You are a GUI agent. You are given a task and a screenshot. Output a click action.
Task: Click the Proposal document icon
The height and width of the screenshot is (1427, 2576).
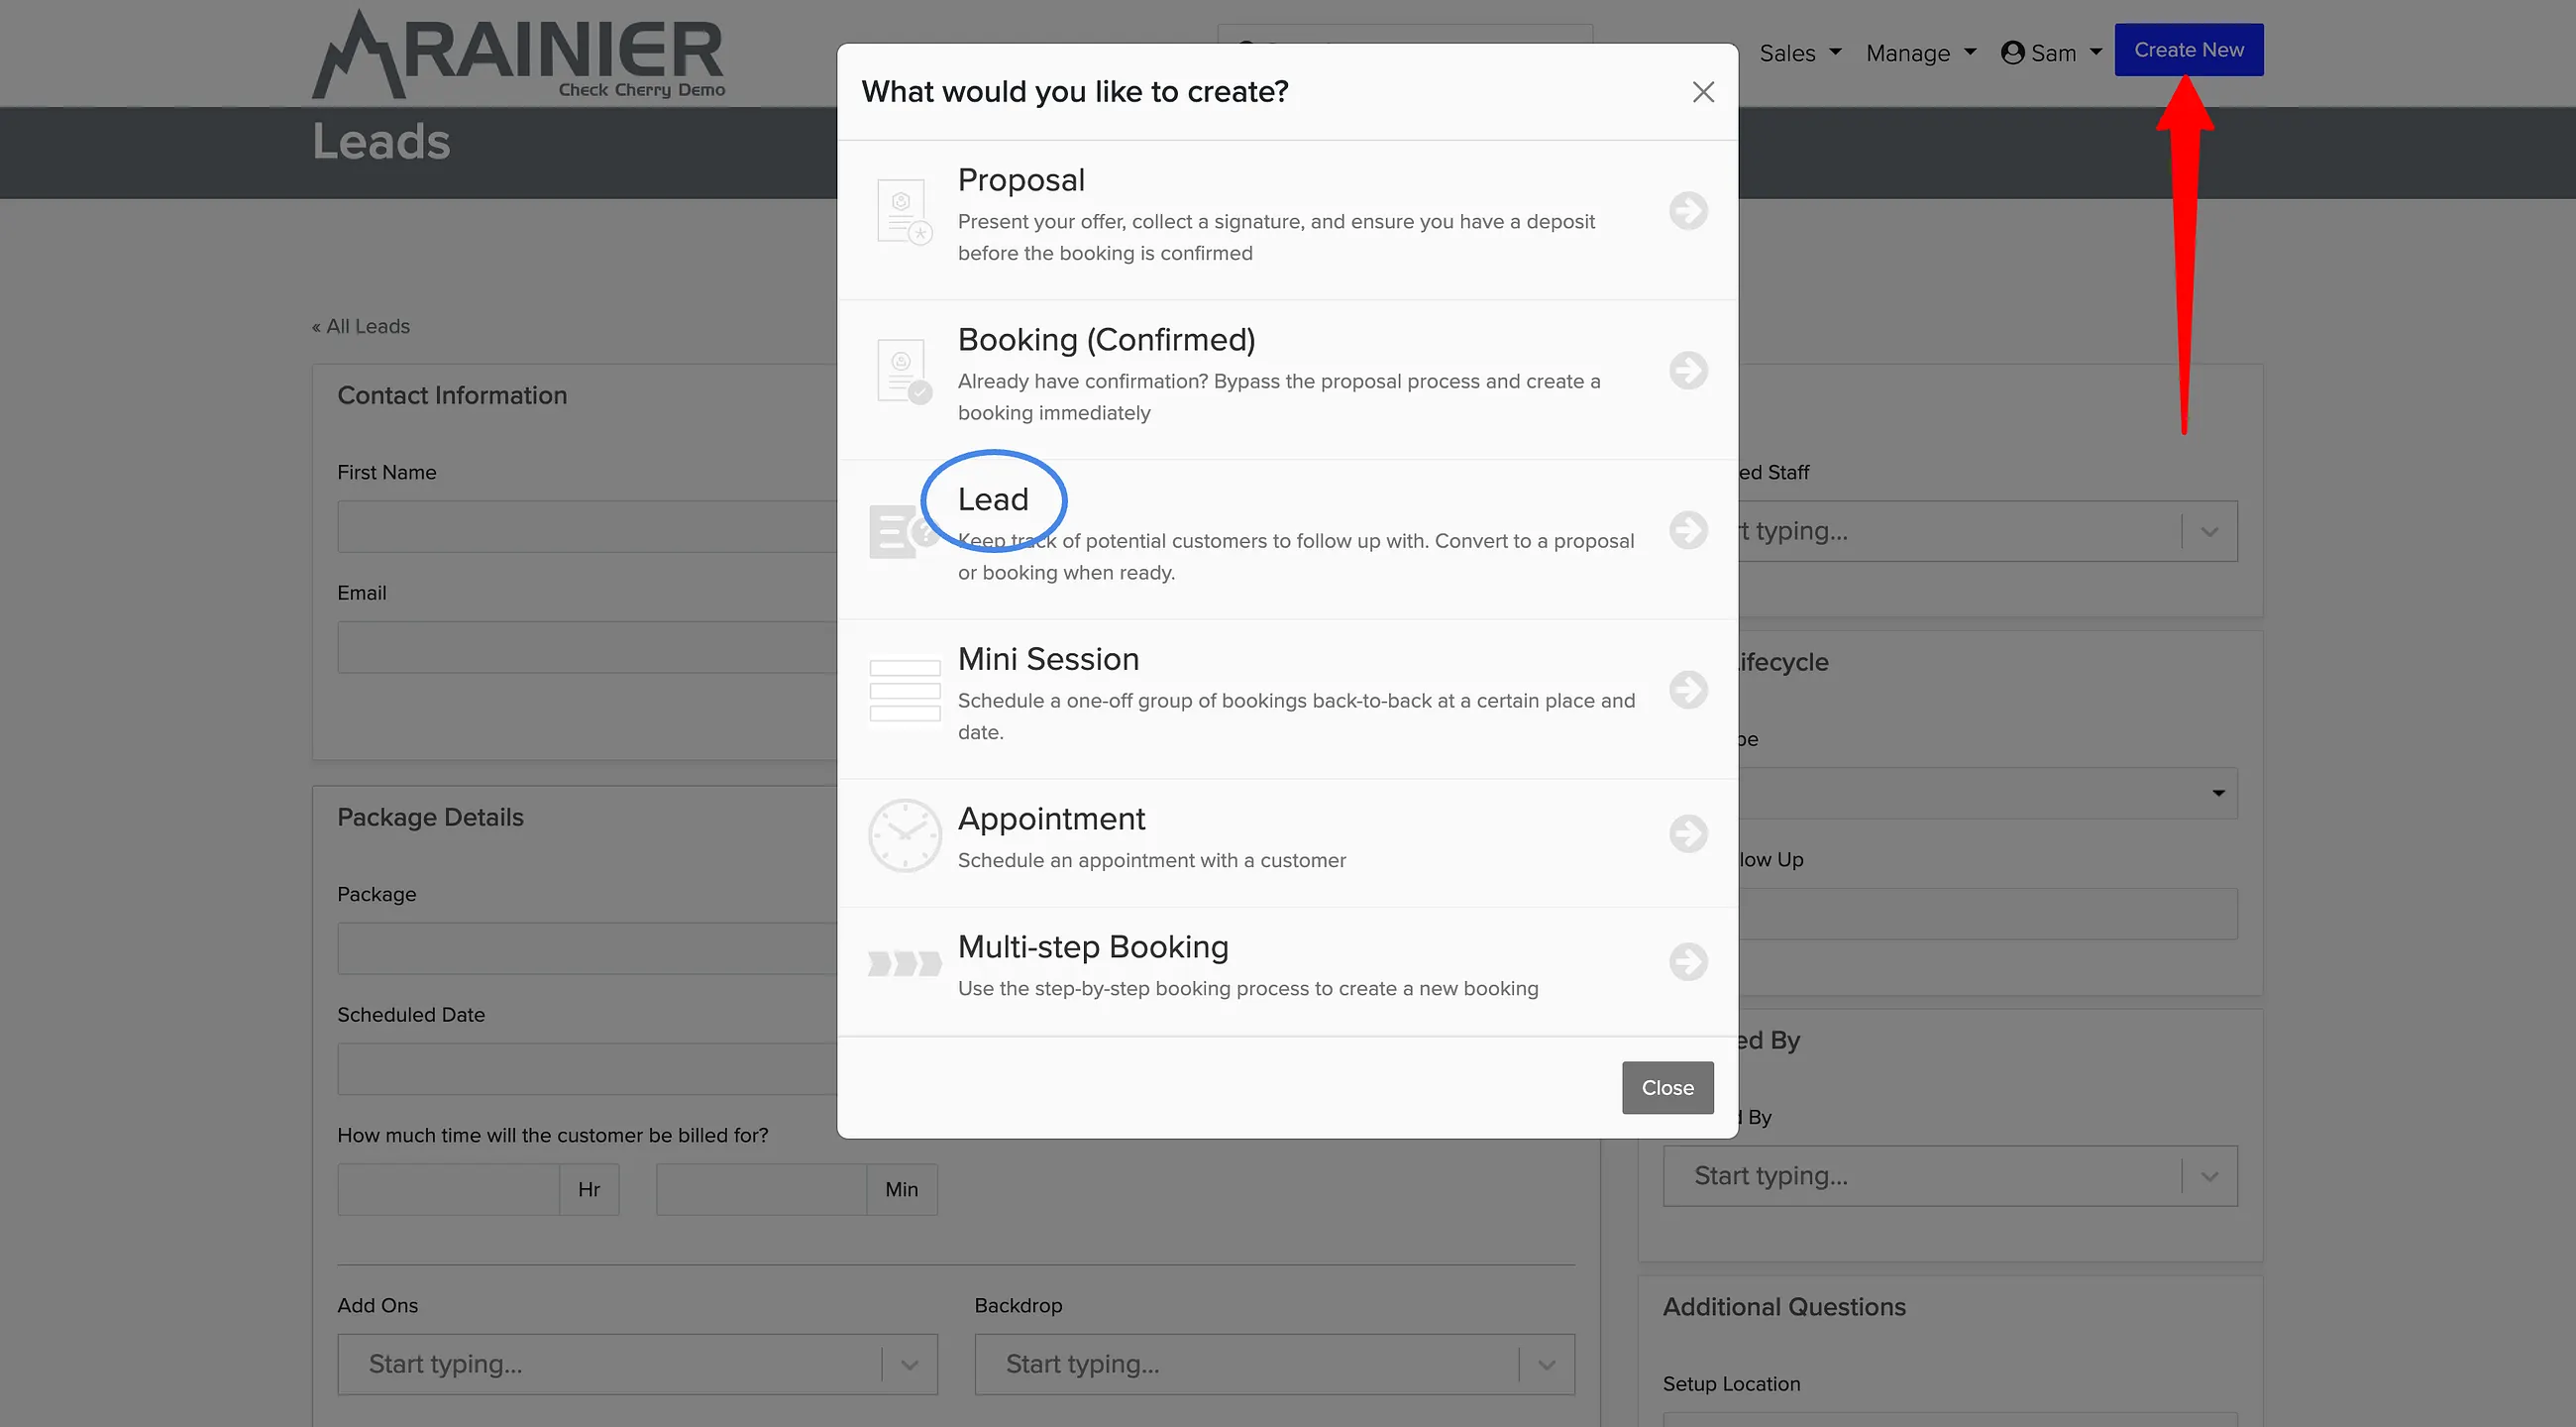[x=904, y=211]
